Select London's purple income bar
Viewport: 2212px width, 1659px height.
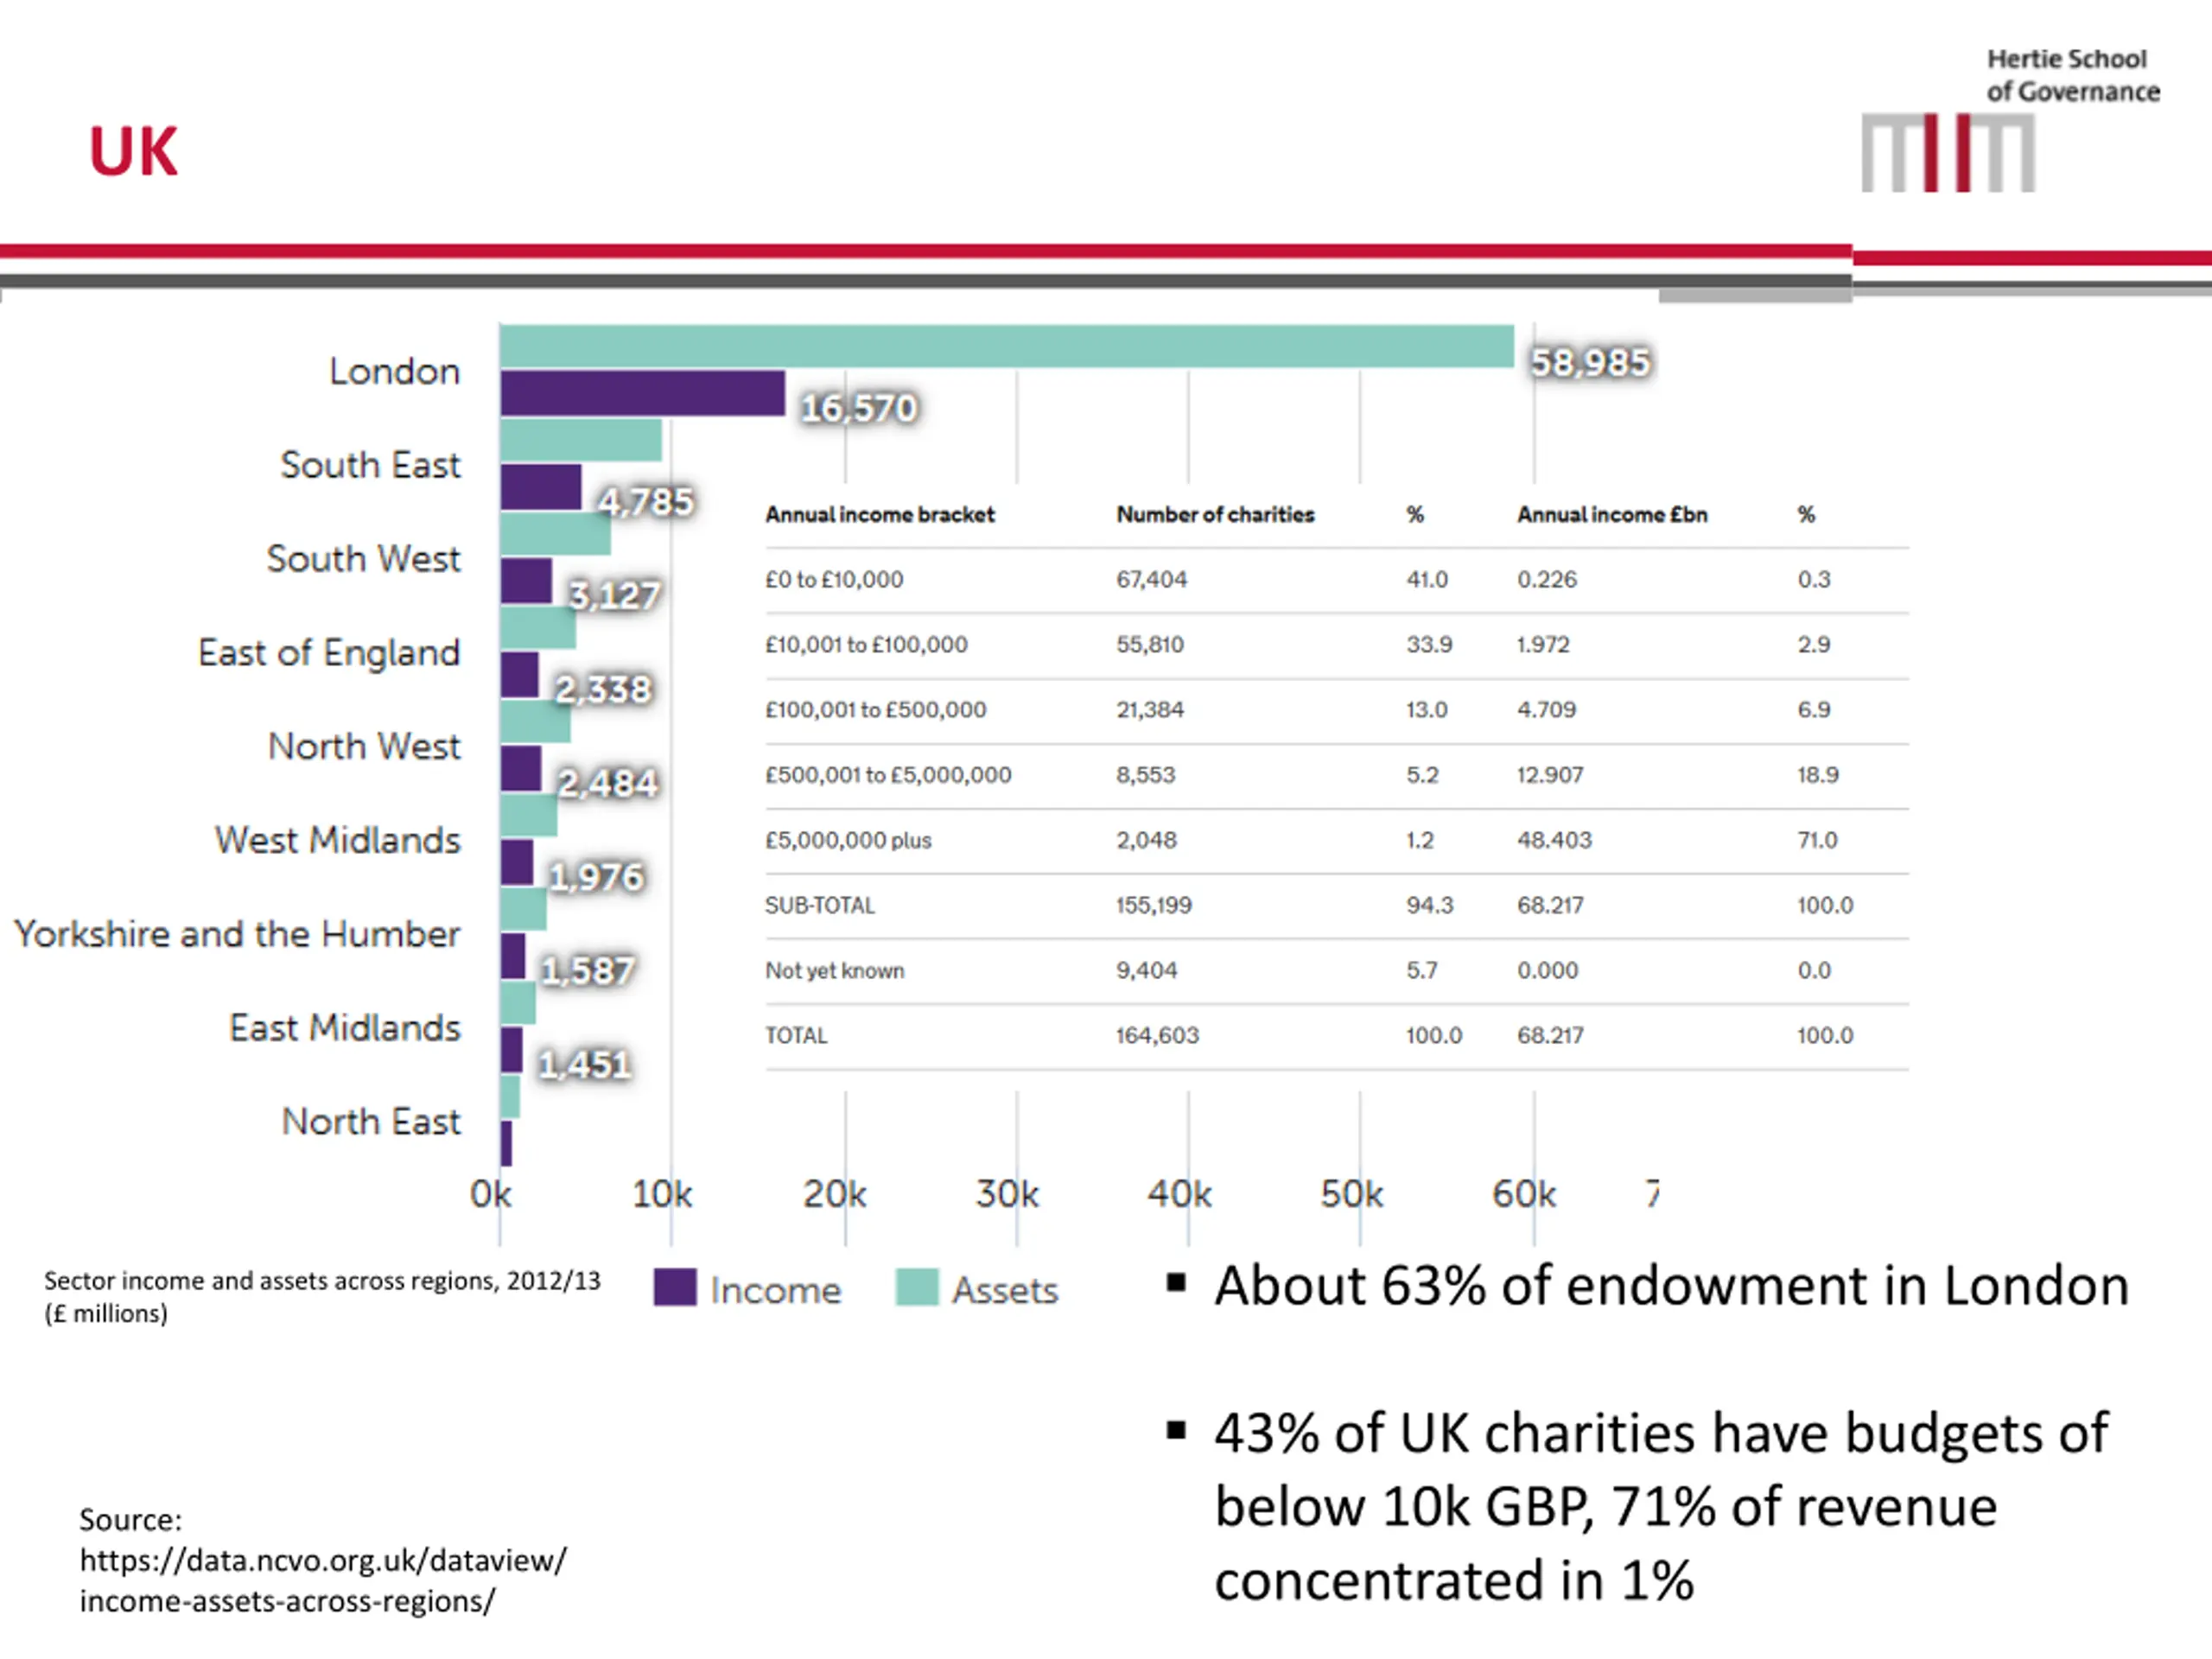pyautogui.click(x=643, y=393)
